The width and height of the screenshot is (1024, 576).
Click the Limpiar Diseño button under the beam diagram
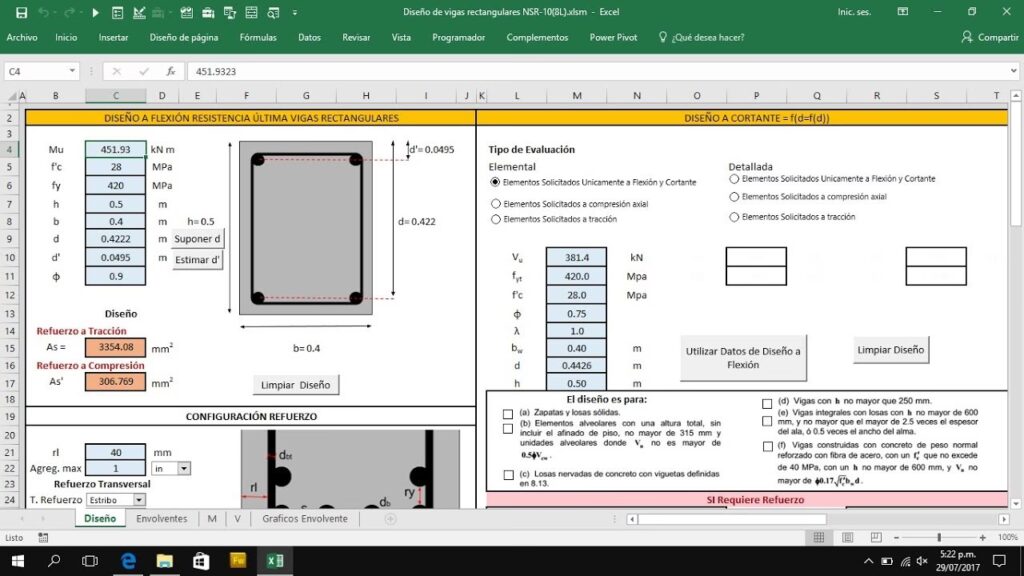click(x=295, y=385)
